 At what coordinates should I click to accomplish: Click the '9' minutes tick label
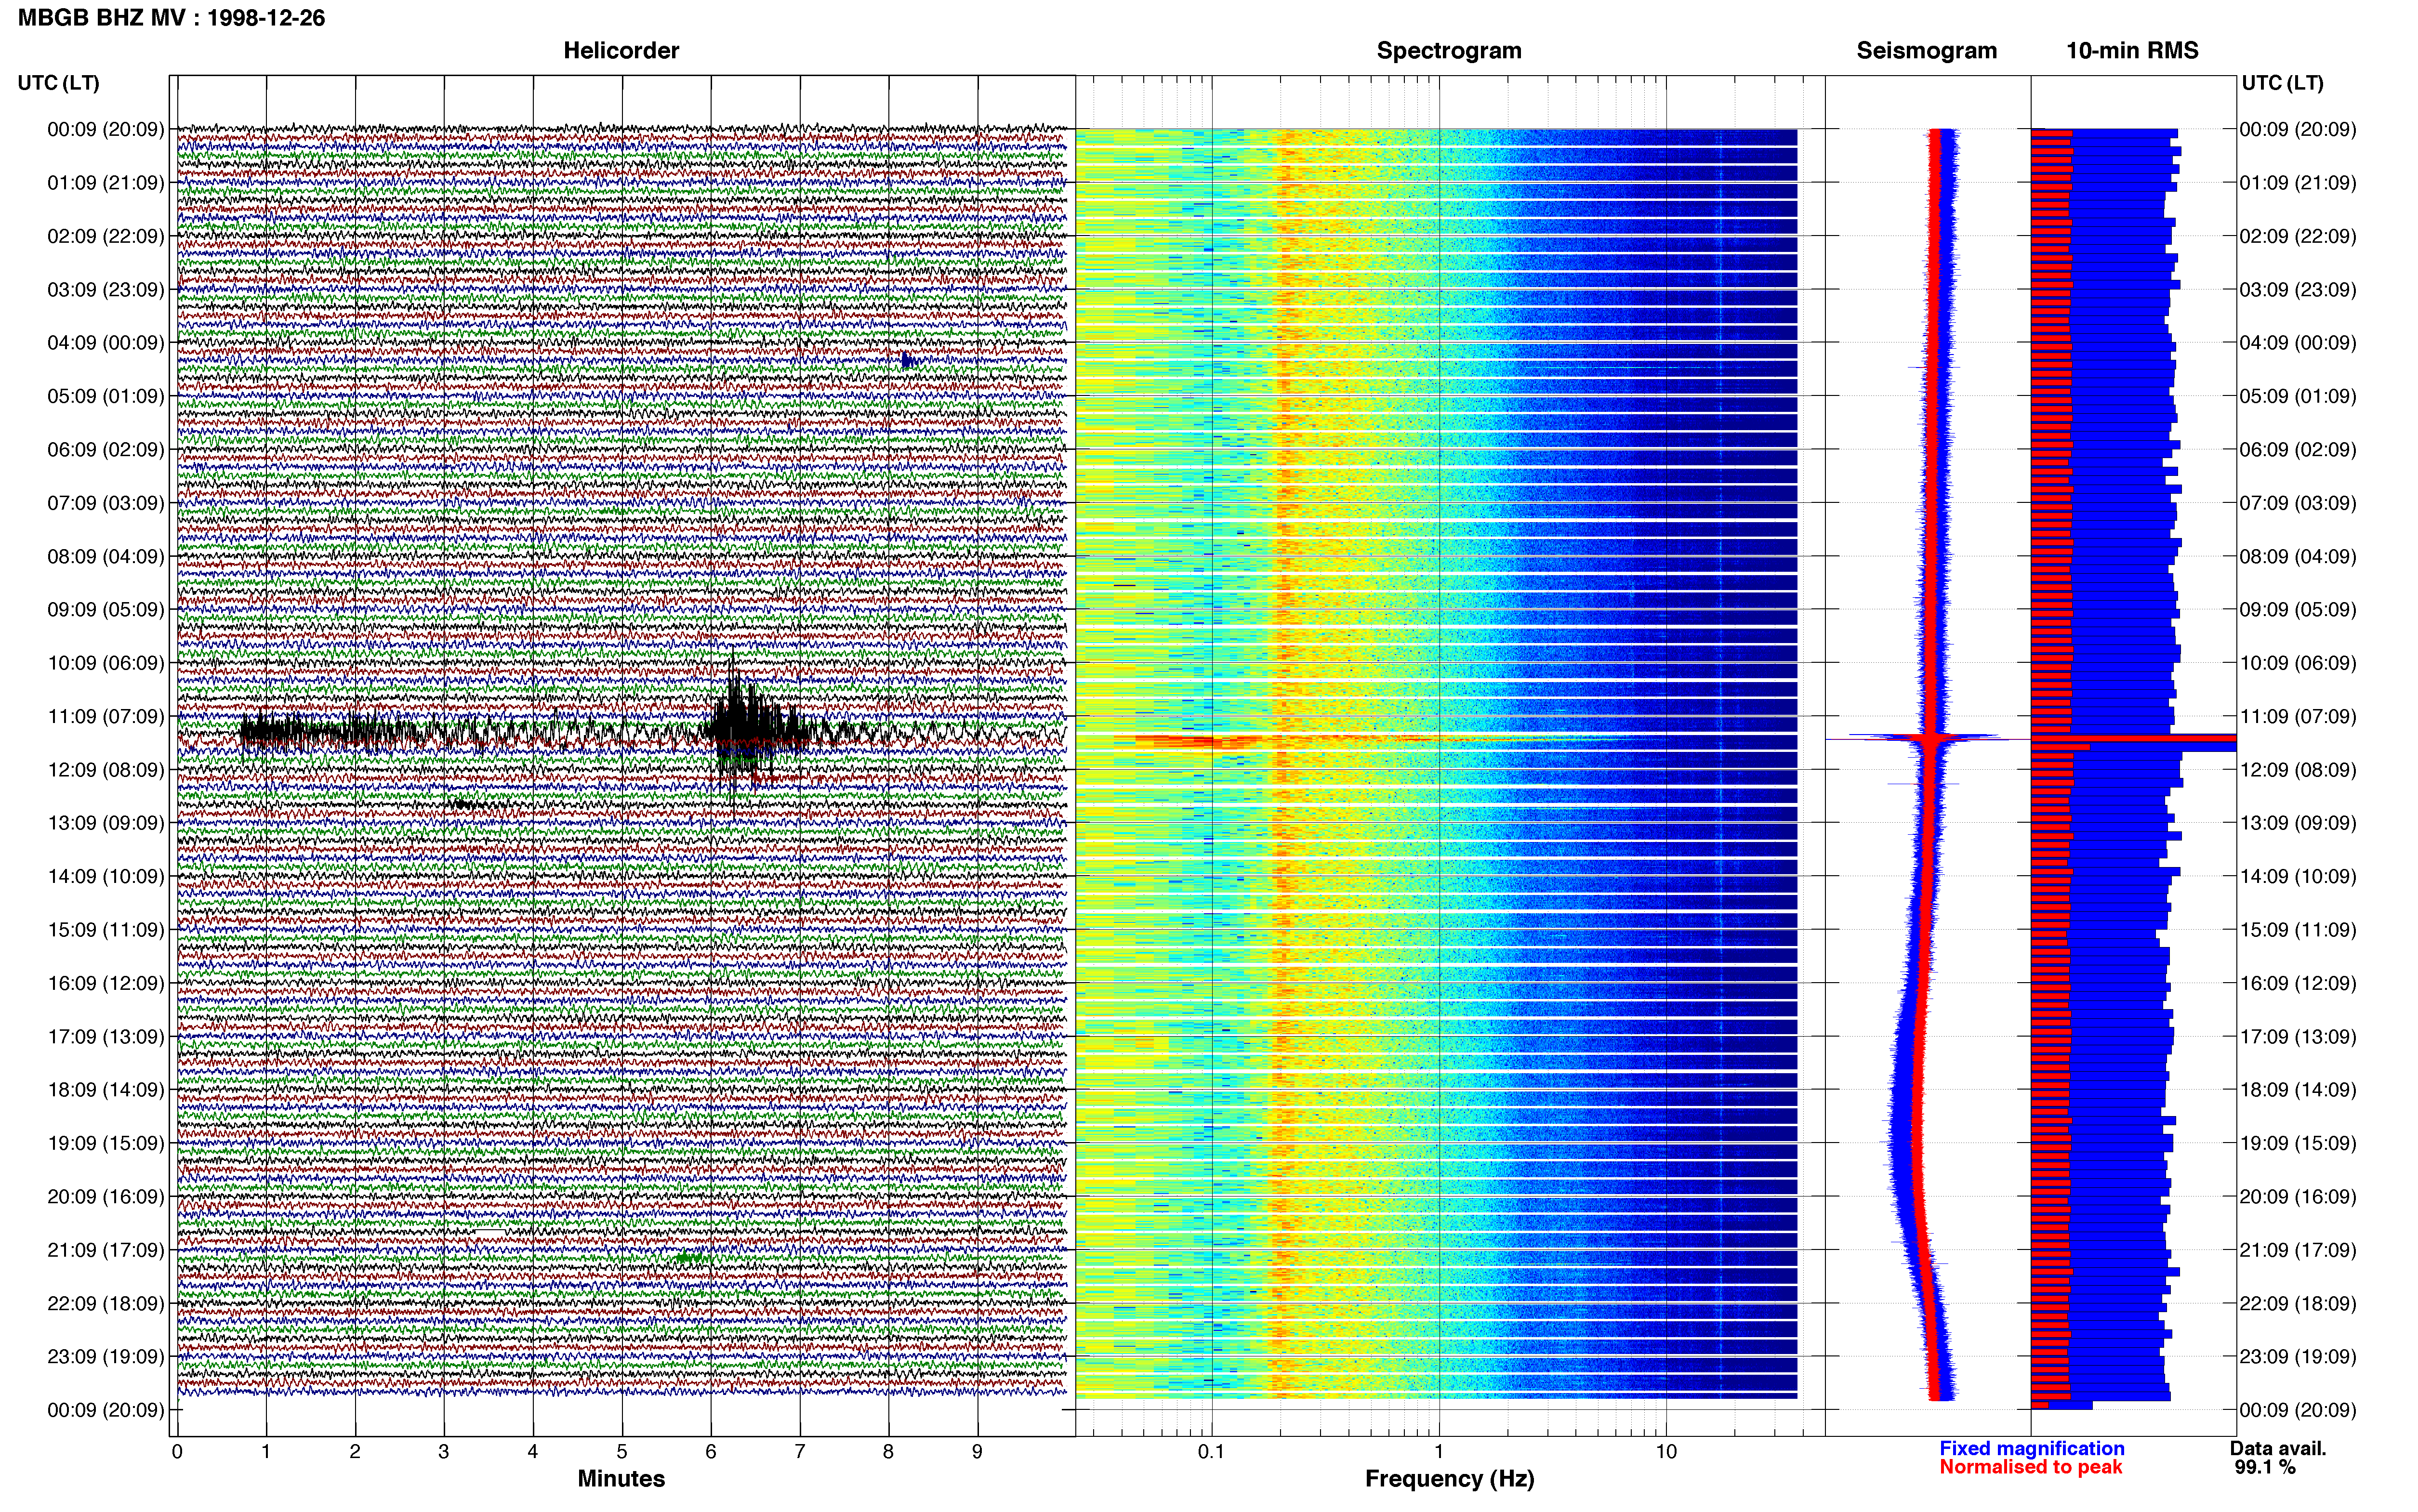click(x=977, y=1452)
